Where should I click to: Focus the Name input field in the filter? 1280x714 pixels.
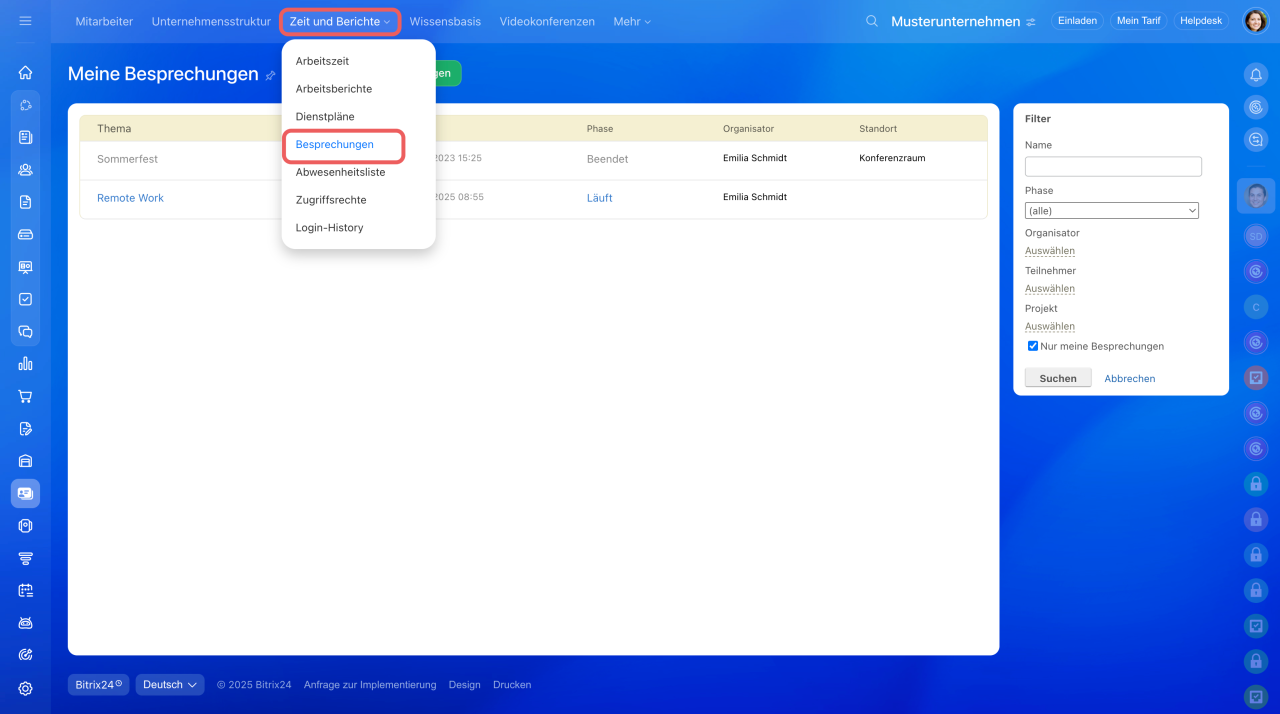(1113, 166)
